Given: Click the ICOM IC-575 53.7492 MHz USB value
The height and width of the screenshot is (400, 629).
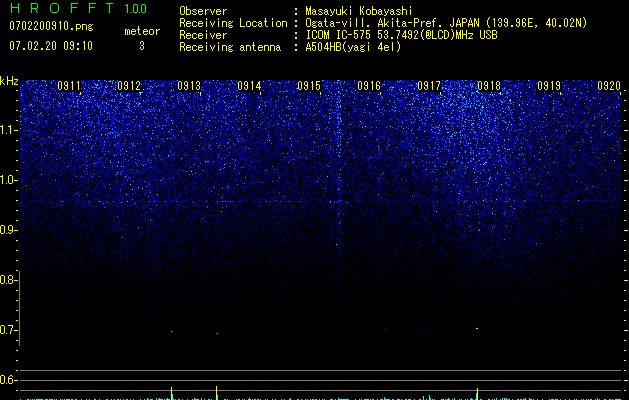Looking at the screenshot, I should (401, 35).
